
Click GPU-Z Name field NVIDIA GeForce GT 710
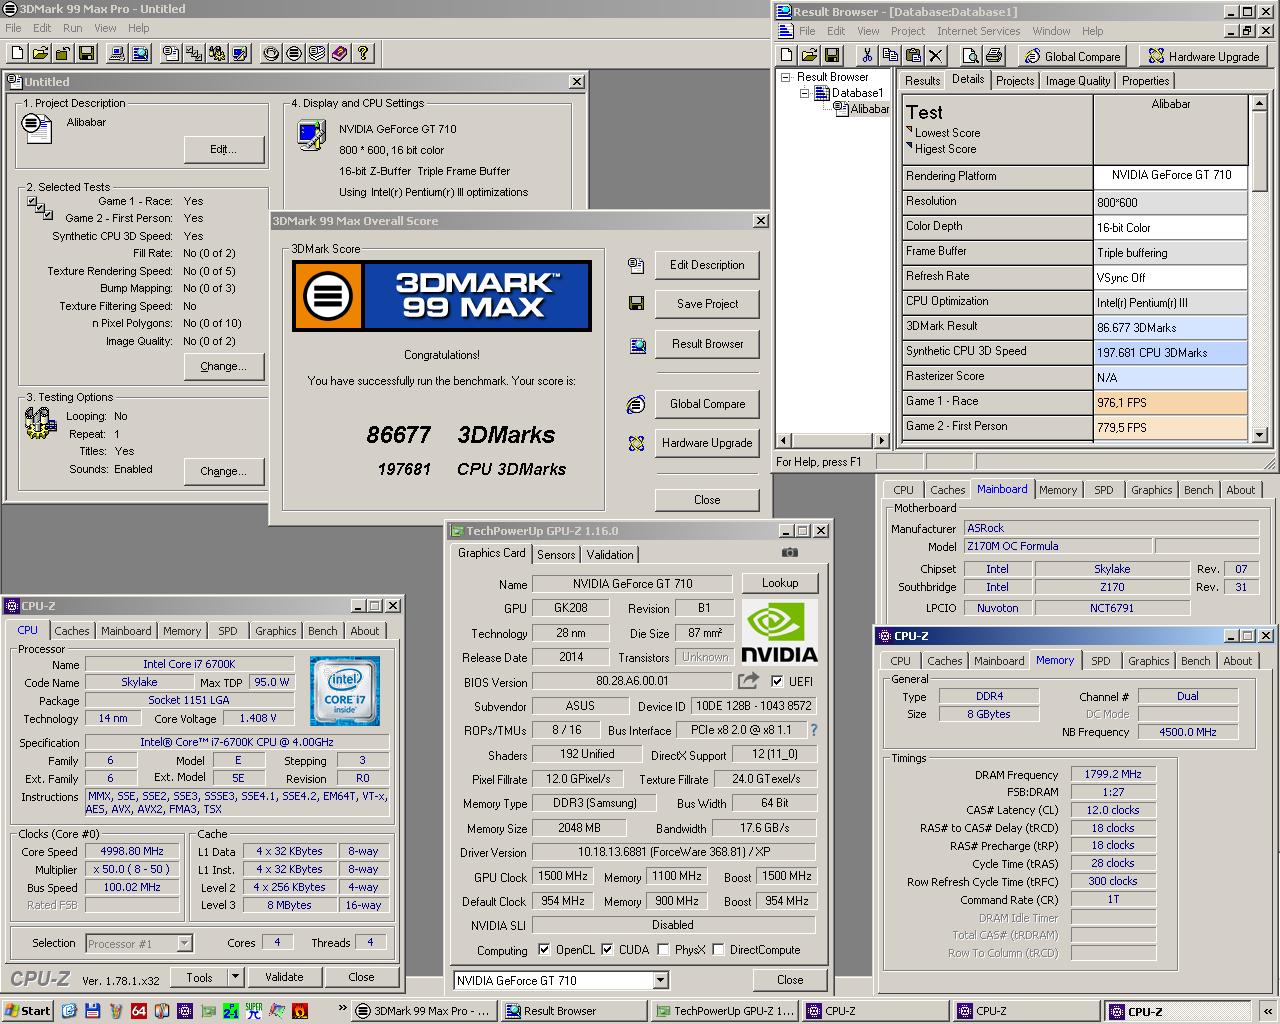[x=632, y=584]
